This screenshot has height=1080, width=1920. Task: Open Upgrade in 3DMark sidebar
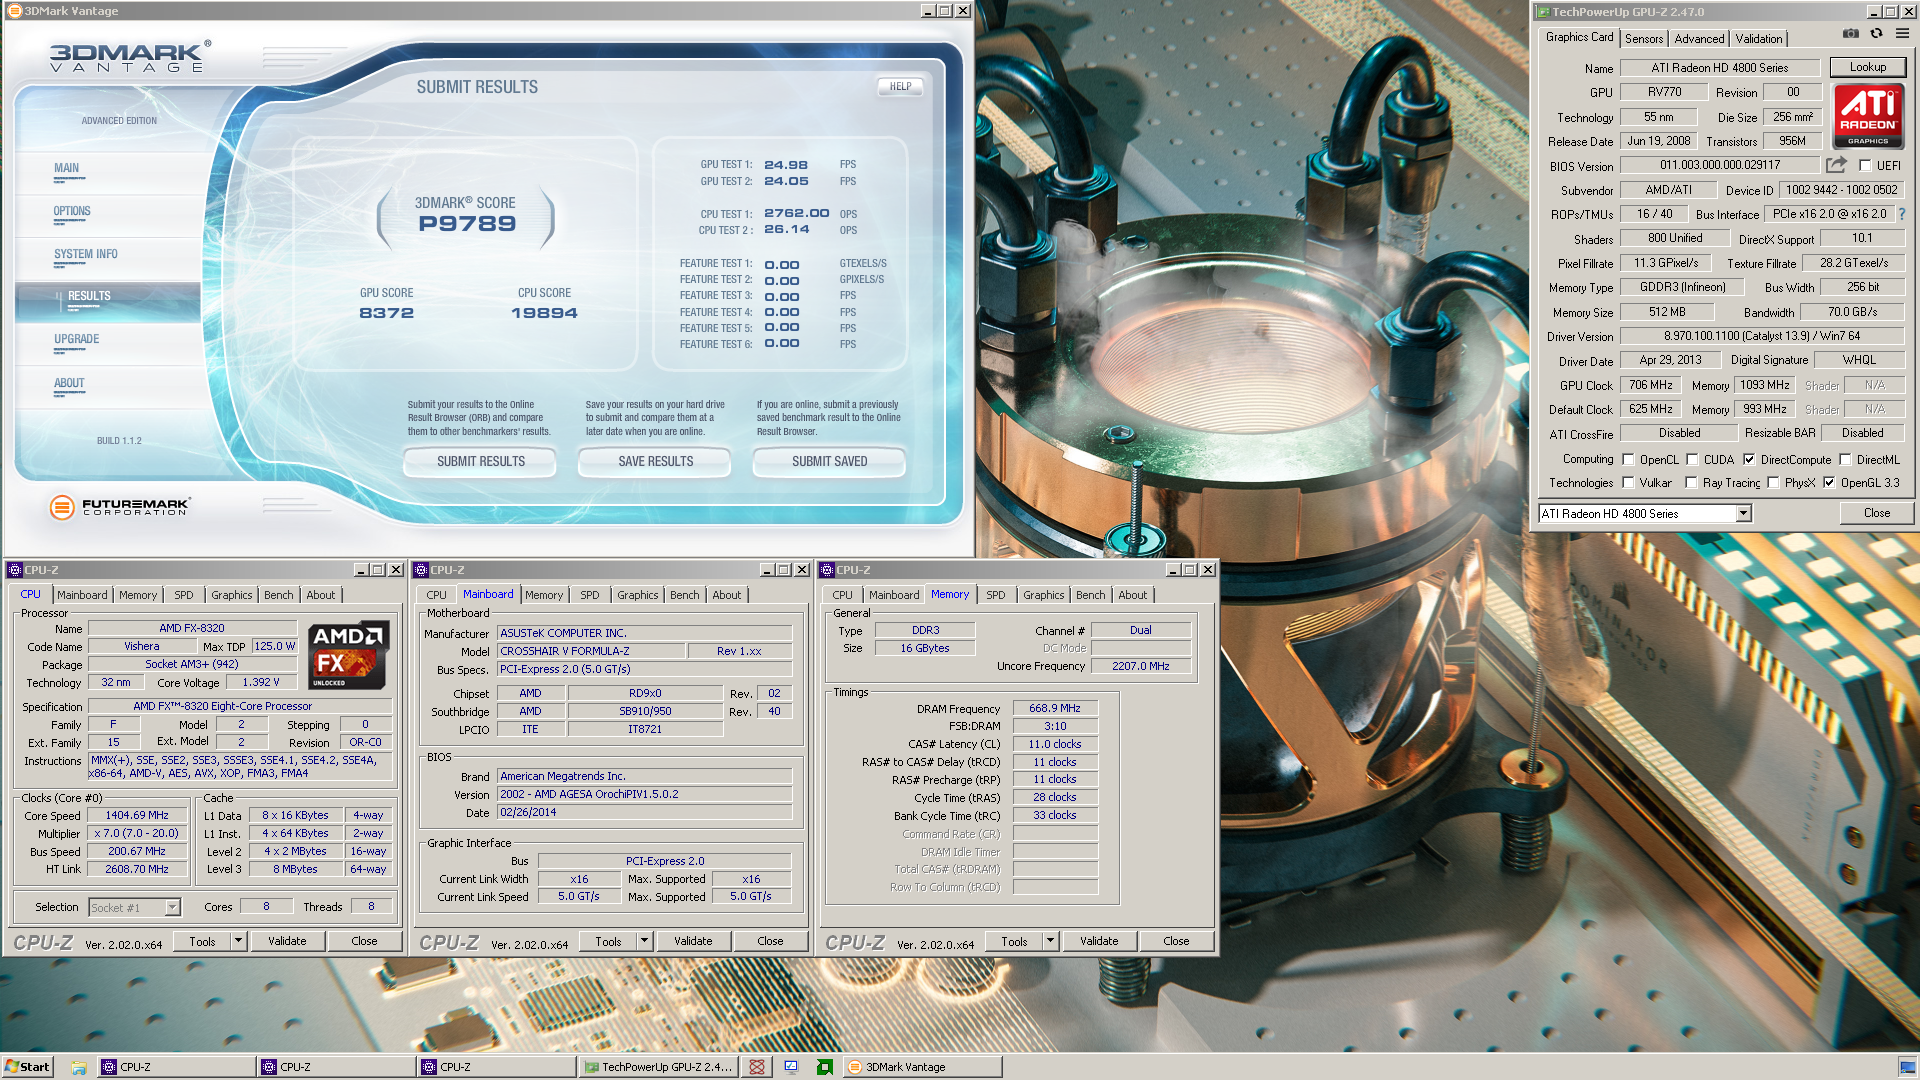pos(77,339)
